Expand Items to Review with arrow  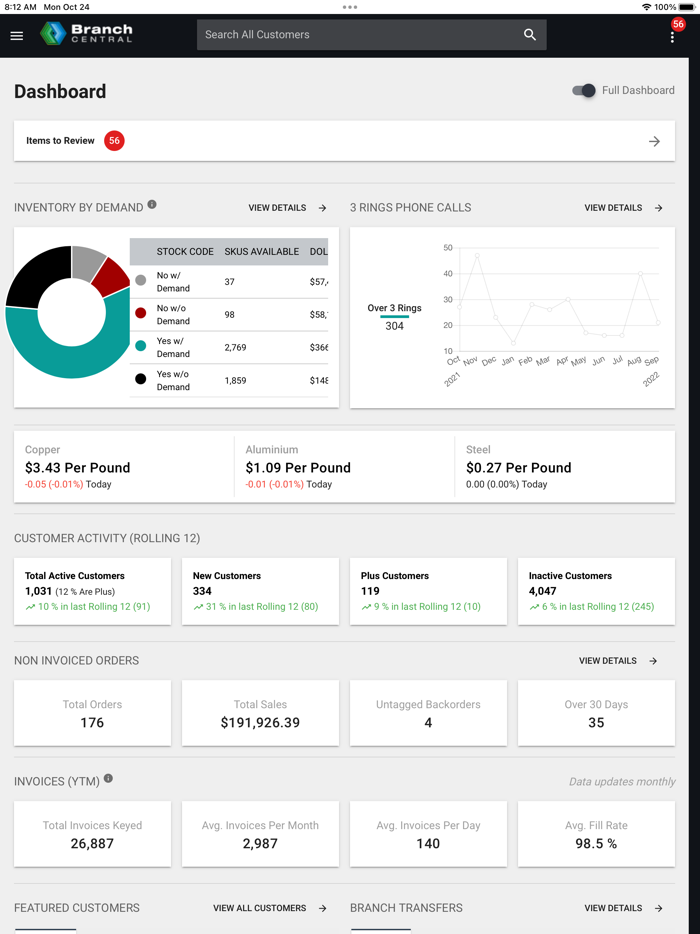pyautogui.click(x=654, y=142)
